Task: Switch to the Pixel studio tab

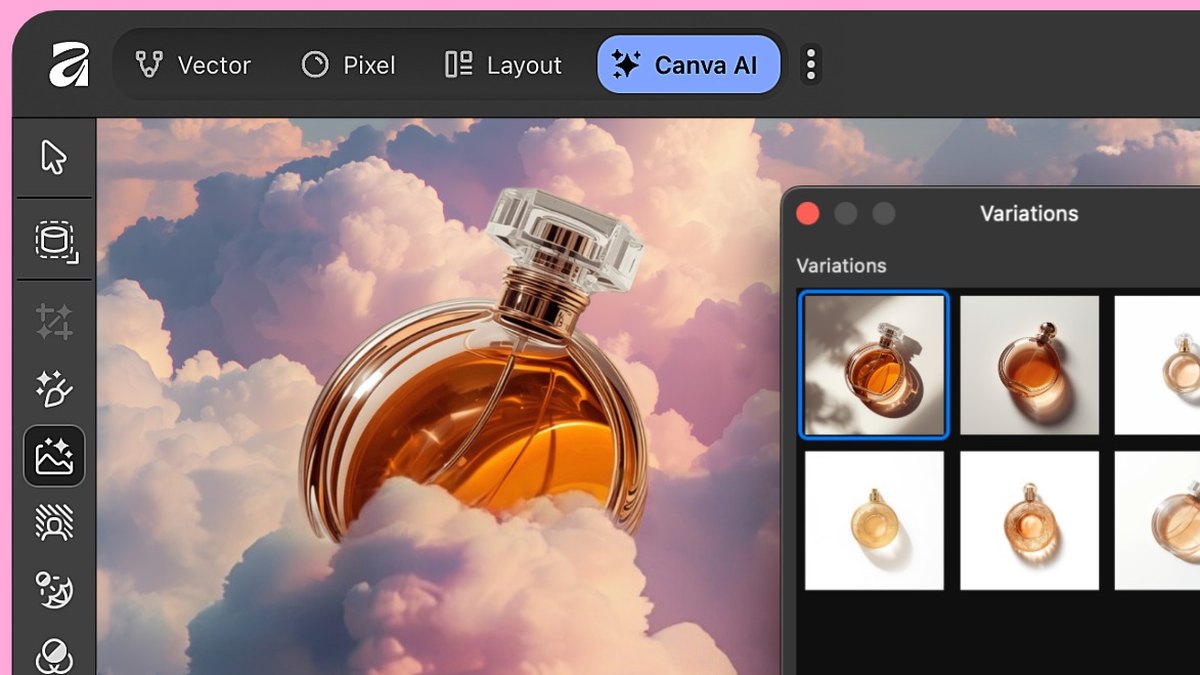Action: [x=348, y=65]
